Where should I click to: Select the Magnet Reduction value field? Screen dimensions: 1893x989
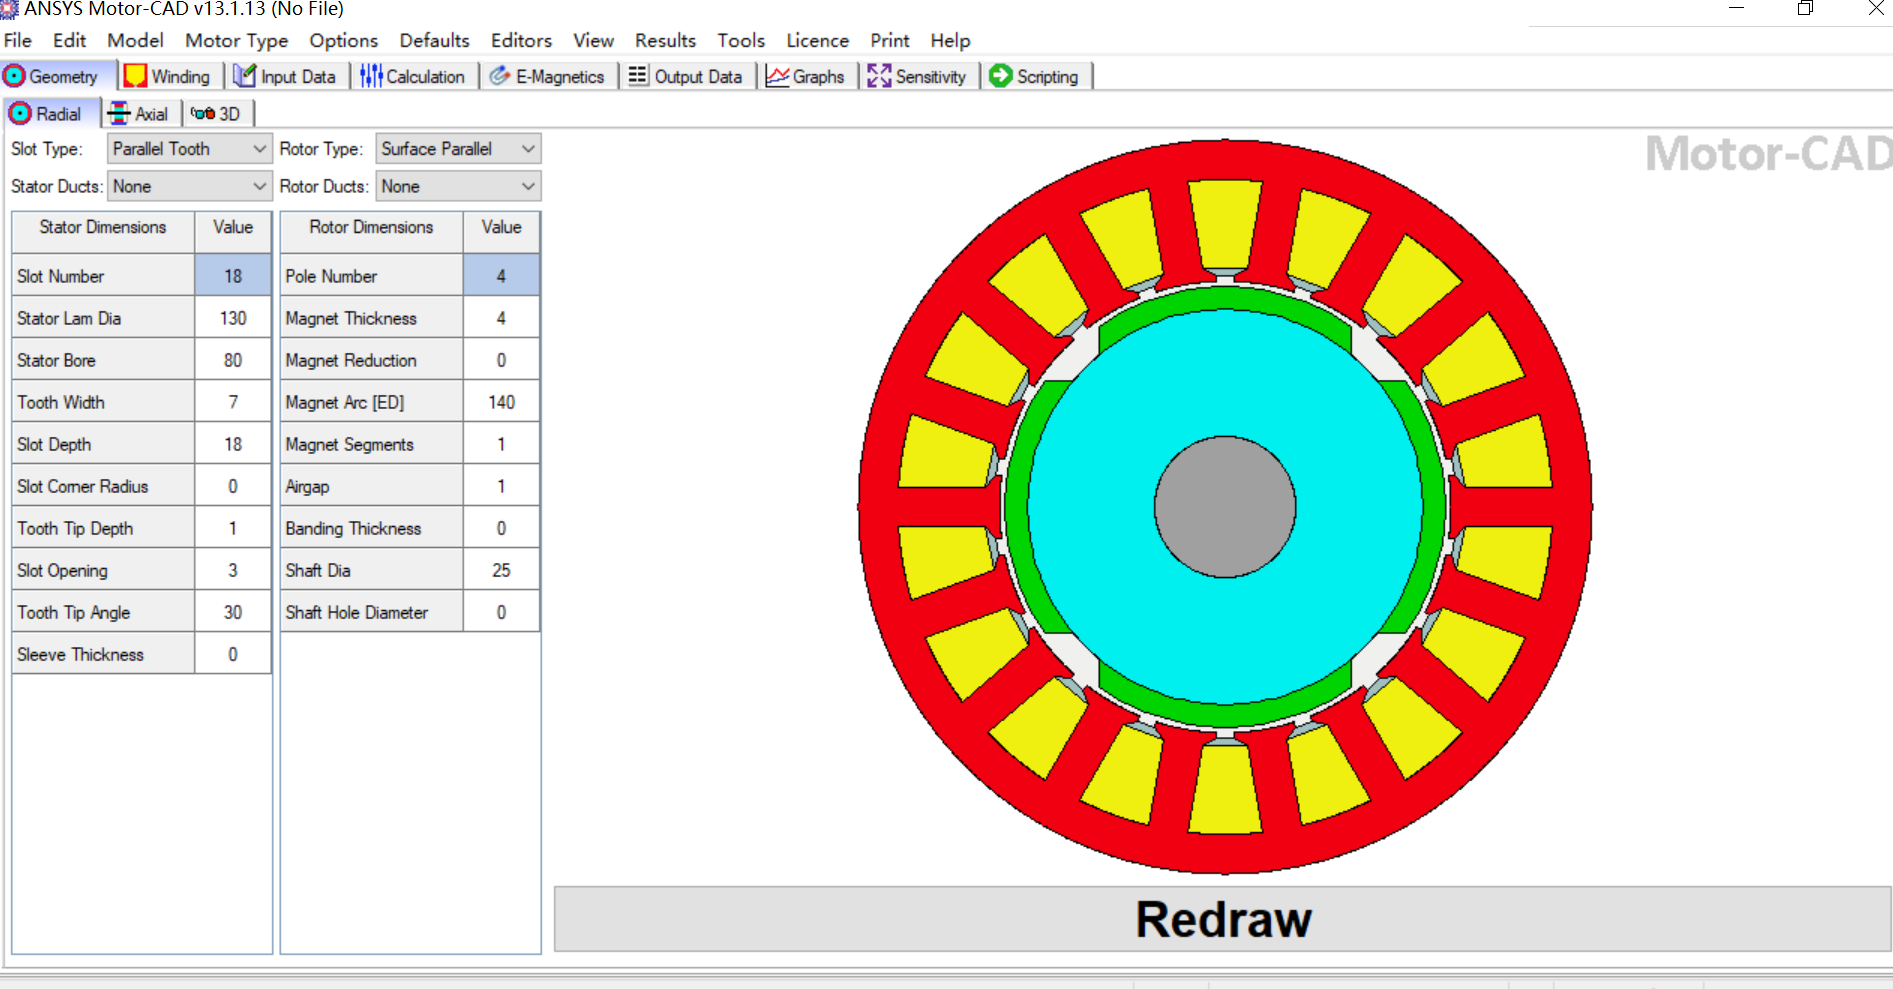pyautogui.click(x=501, y=360)
